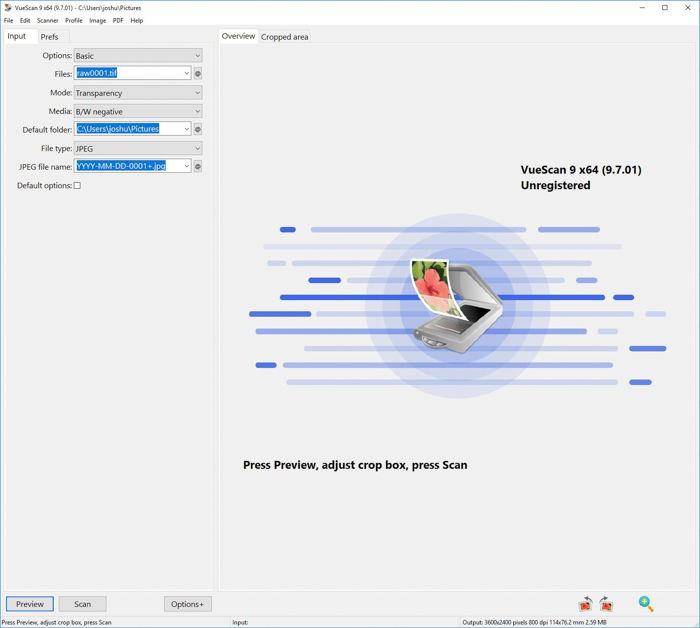This screenshot has height=628, width=700.
Task: Click the zoom in magnifier icon
Action: tap(646, 603)
